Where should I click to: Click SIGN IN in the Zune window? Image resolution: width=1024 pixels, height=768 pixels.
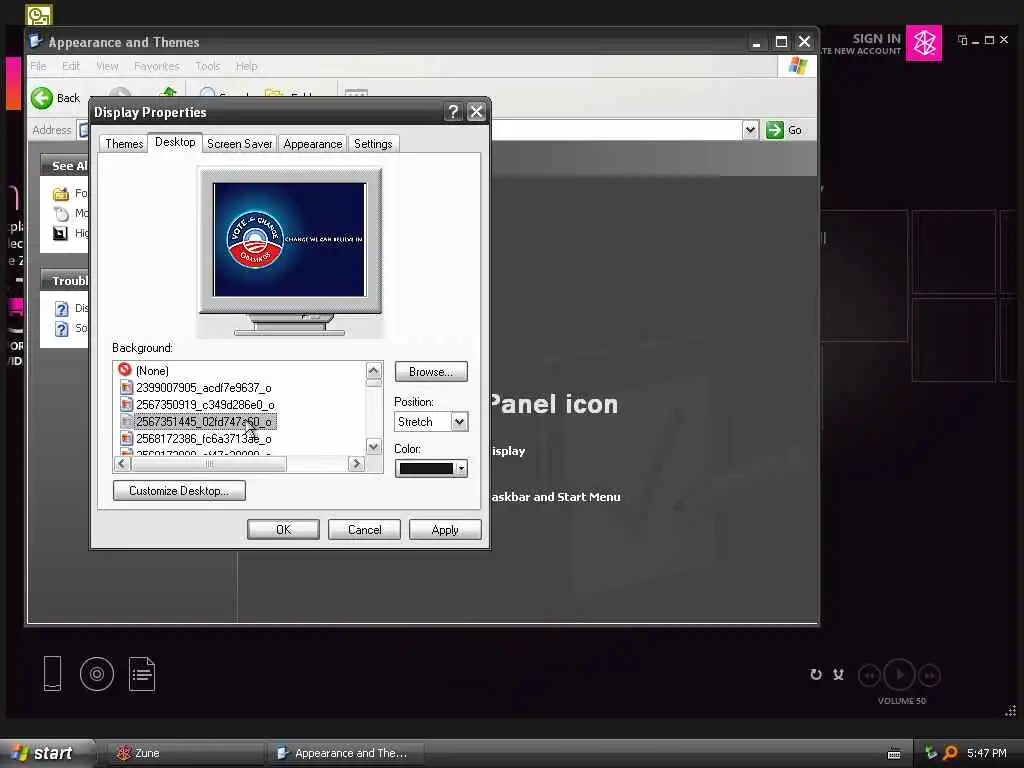pos(876,39)
